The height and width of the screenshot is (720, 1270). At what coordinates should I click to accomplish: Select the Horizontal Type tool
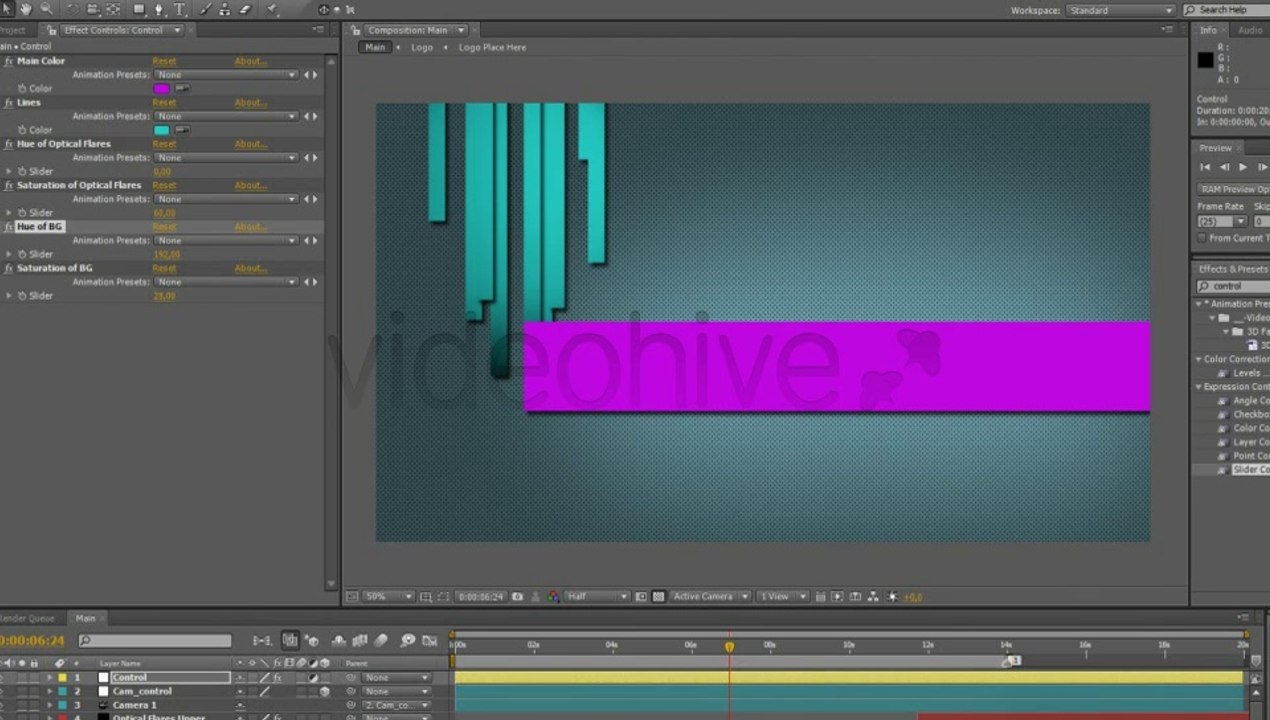click(179, 9)
